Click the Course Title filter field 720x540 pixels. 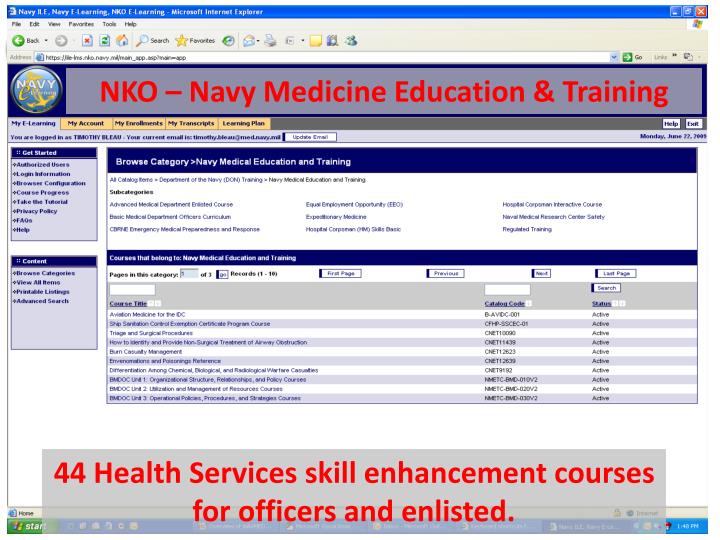(x=132, y=289)
